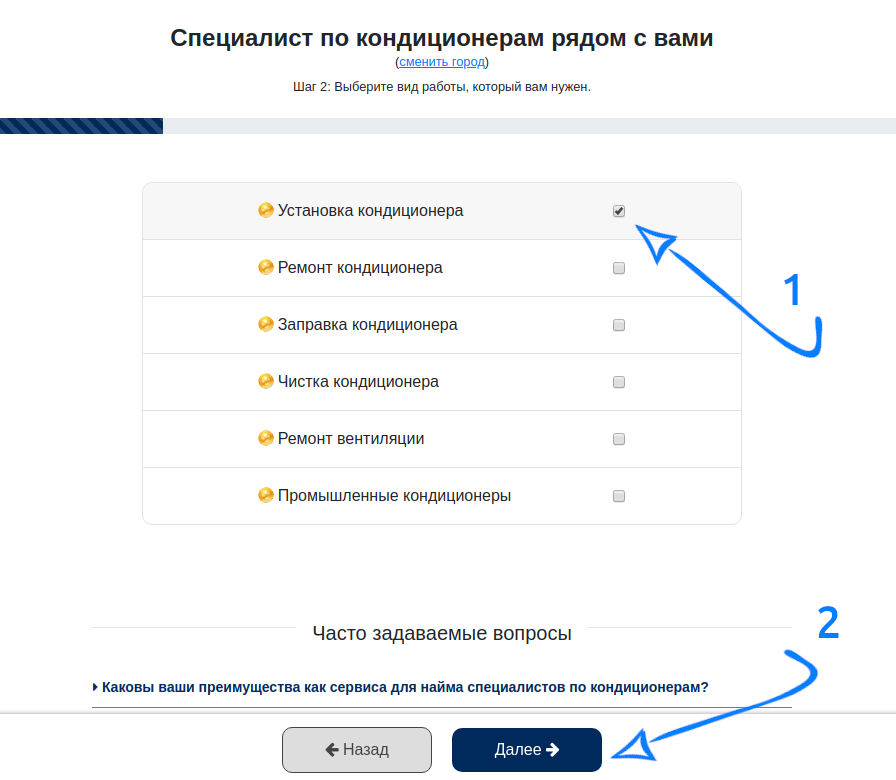896x780 pixels.
Task: Enable the Чистка кондиционера checkbox
Action: (619, 382)
